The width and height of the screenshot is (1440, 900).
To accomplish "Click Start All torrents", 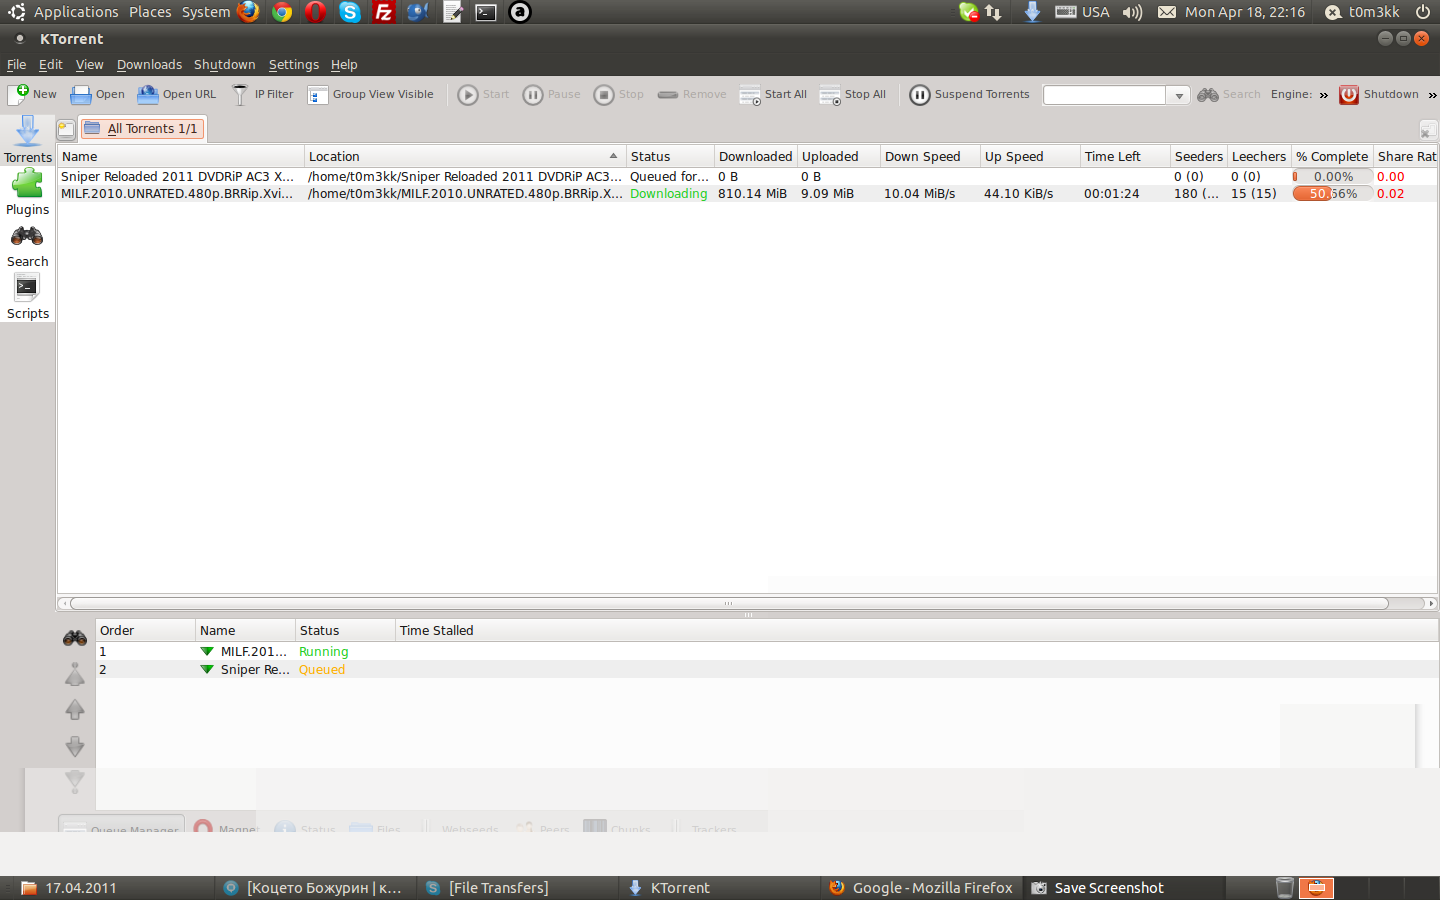I will click(x=773, y=95).
